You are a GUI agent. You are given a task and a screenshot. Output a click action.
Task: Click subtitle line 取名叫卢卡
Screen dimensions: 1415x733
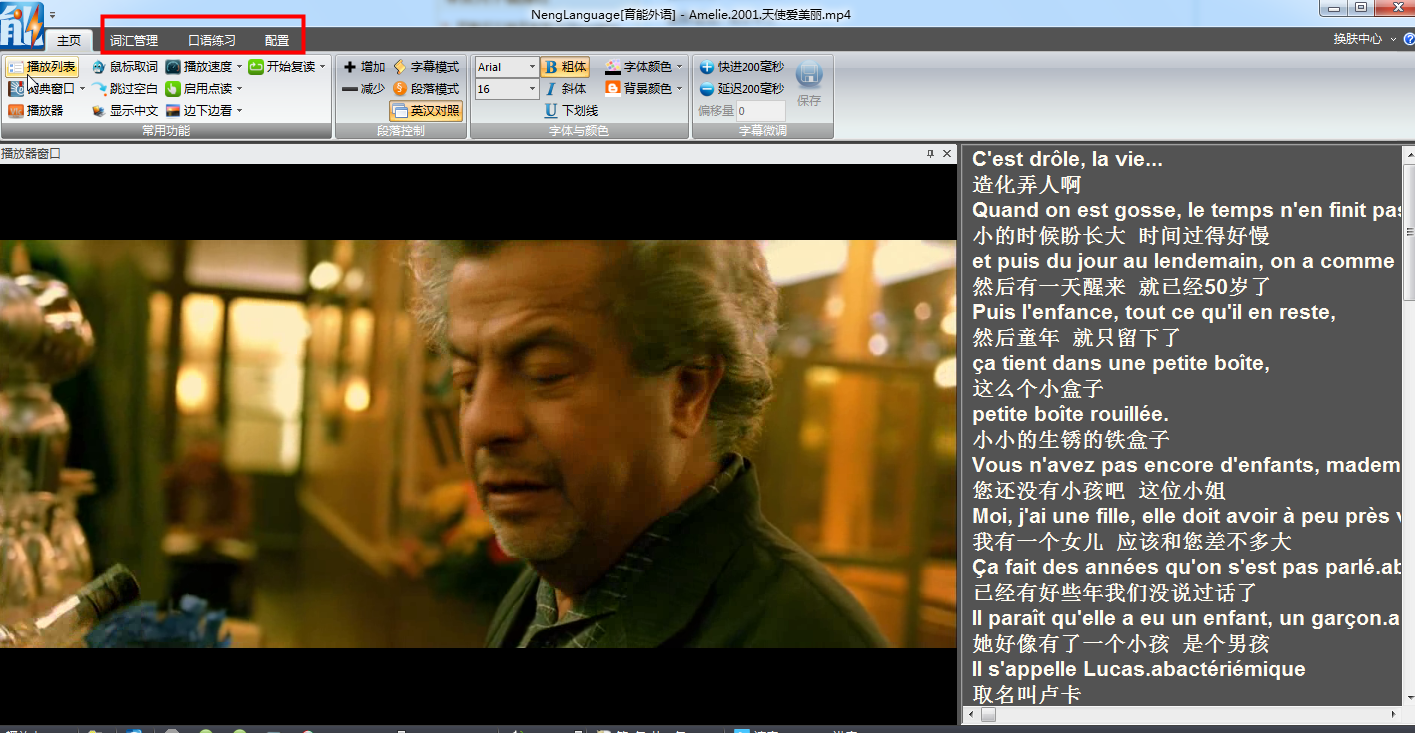click(1027, 694)
